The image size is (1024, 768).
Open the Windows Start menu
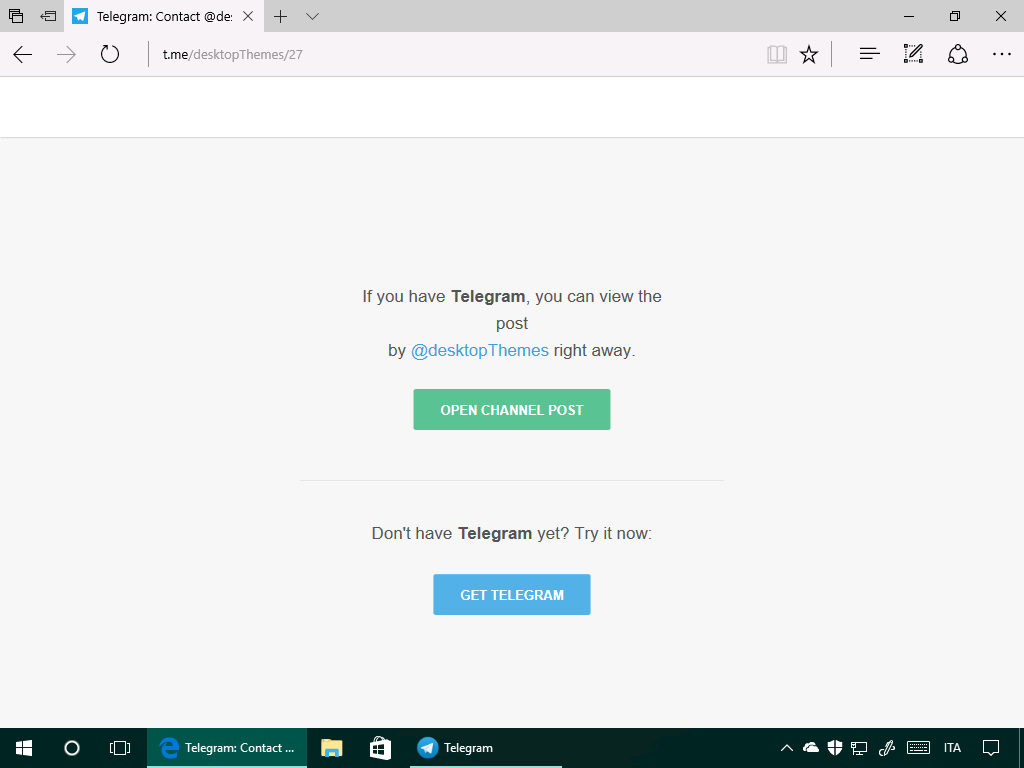[x=24, y=748]
